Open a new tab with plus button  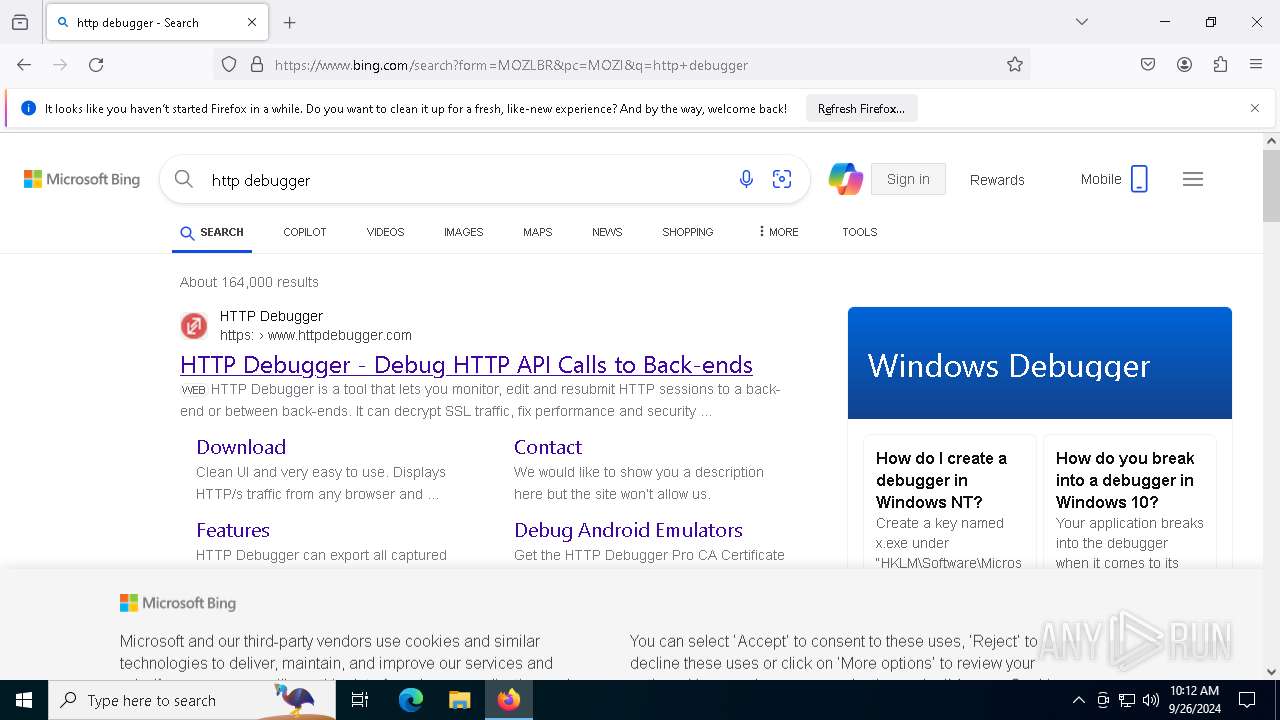(290, 22)
